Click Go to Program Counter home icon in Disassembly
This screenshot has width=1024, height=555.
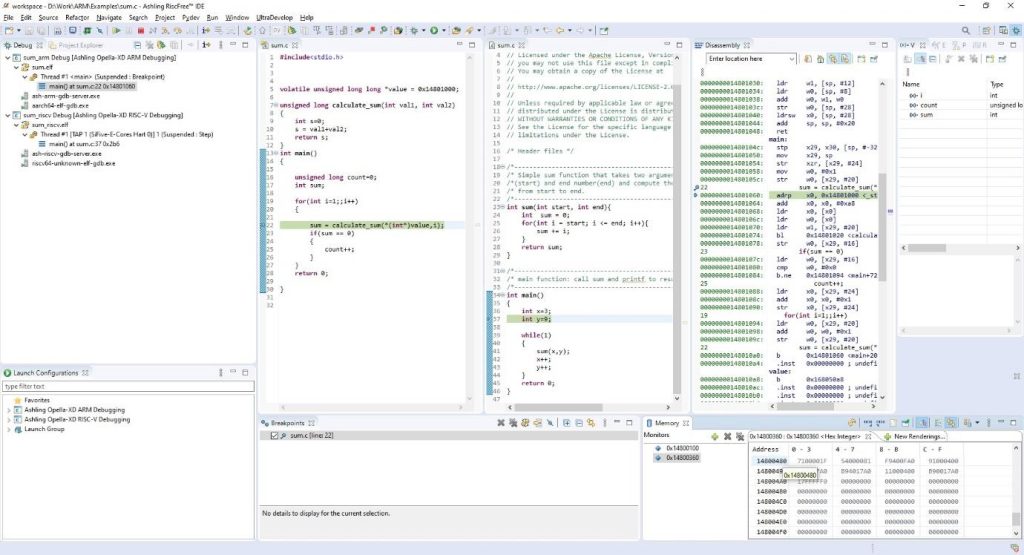click(820, 59)
